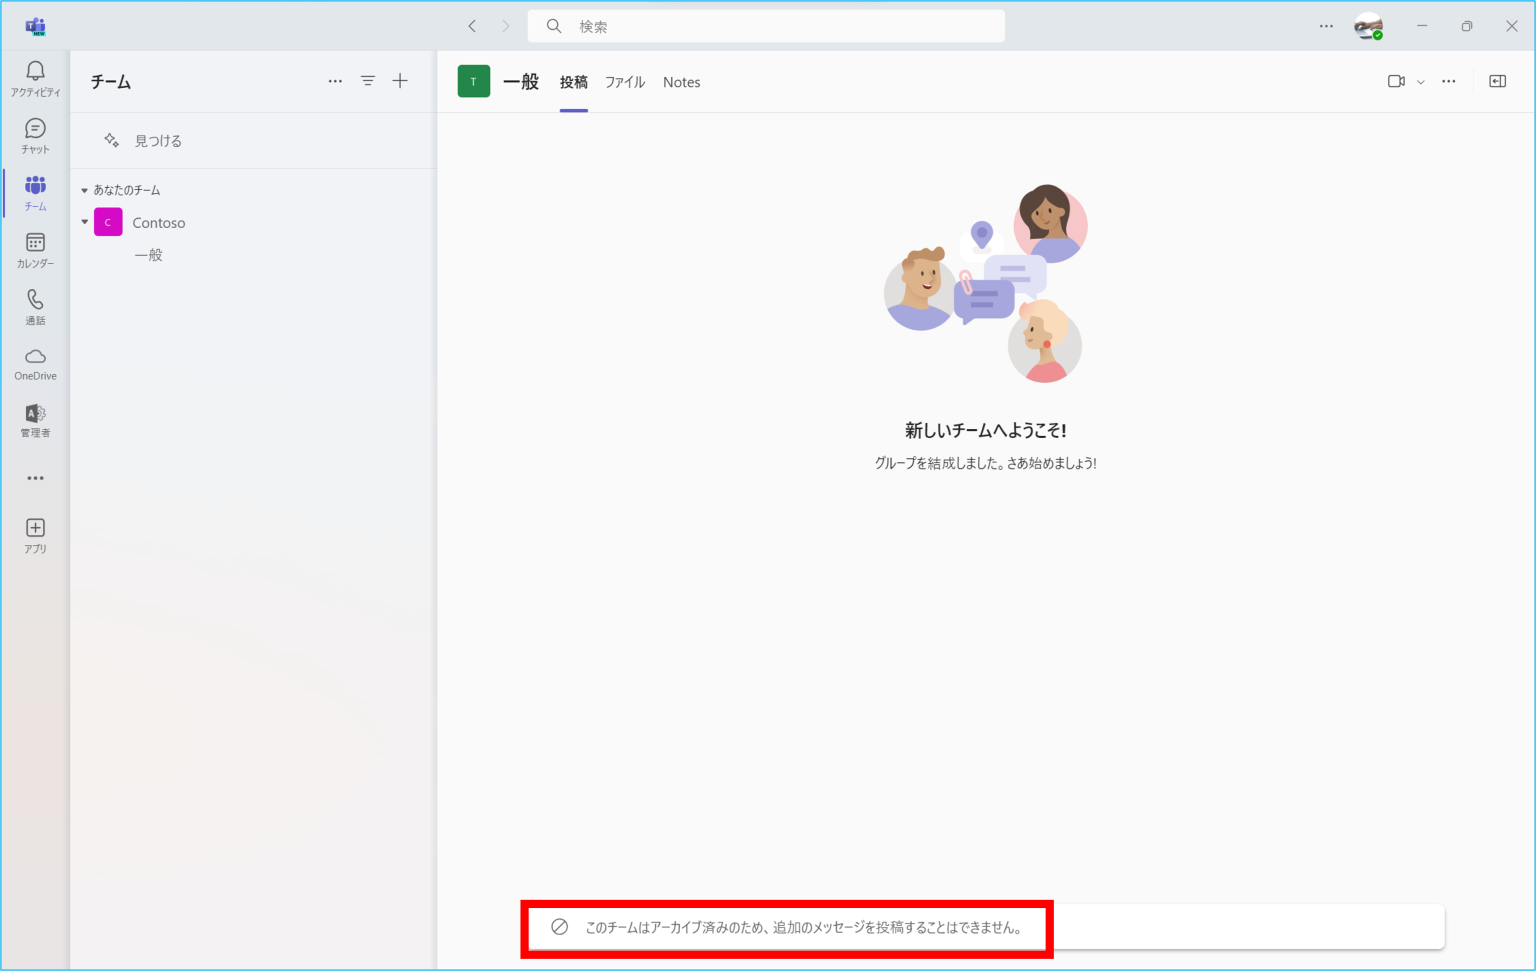Switch to the Notes tab
The image size is (1536, 971).
681,82
